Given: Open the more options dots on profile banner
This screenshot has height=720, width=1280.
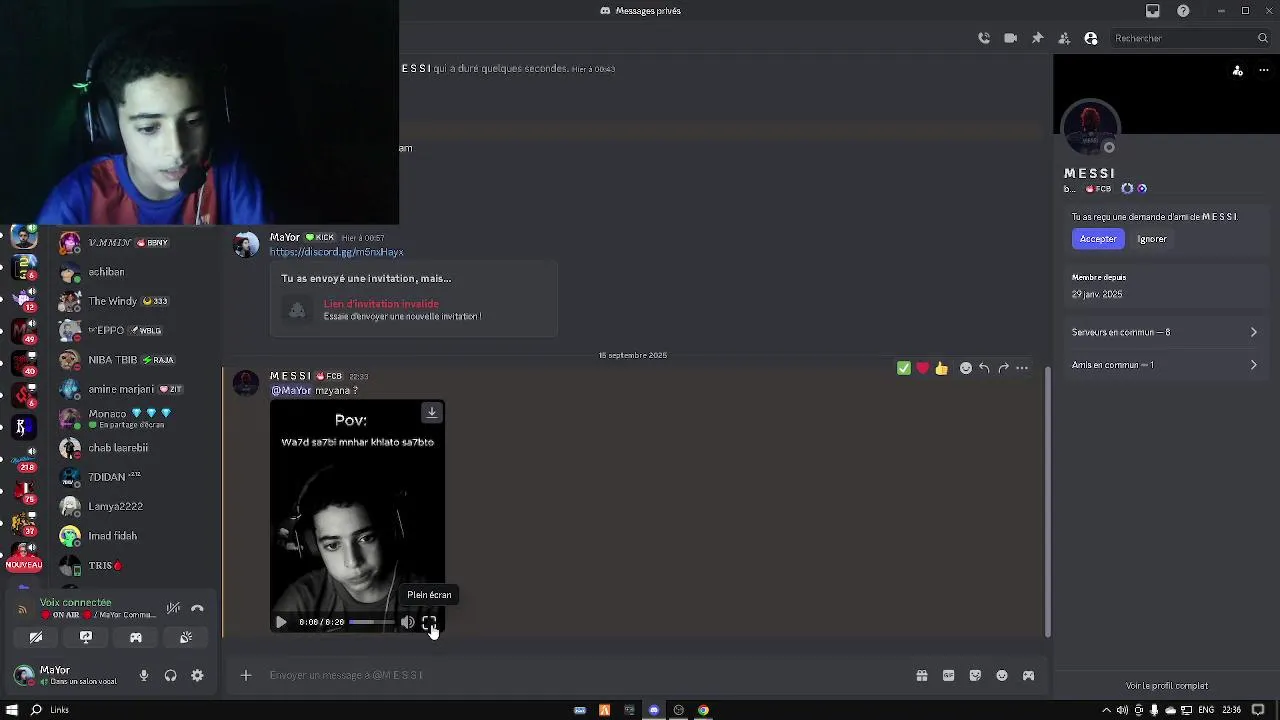Looking at the screenshot, I should click(x=1263, y=70).
